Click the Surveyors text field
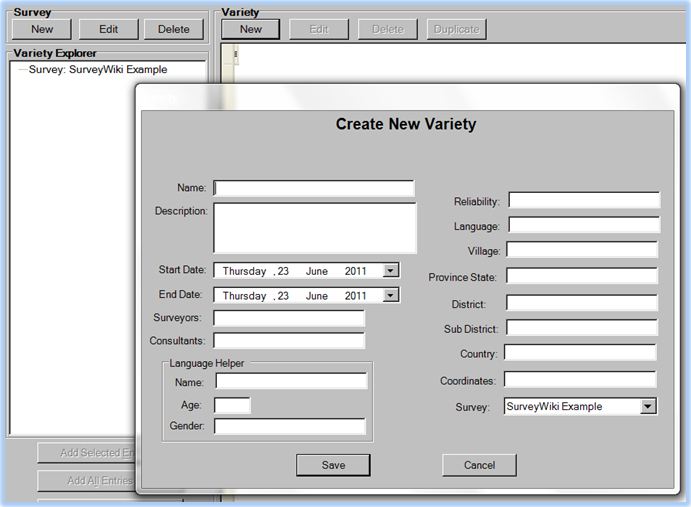Viewport: 691px width, 507px height. [x=288, y=318]
